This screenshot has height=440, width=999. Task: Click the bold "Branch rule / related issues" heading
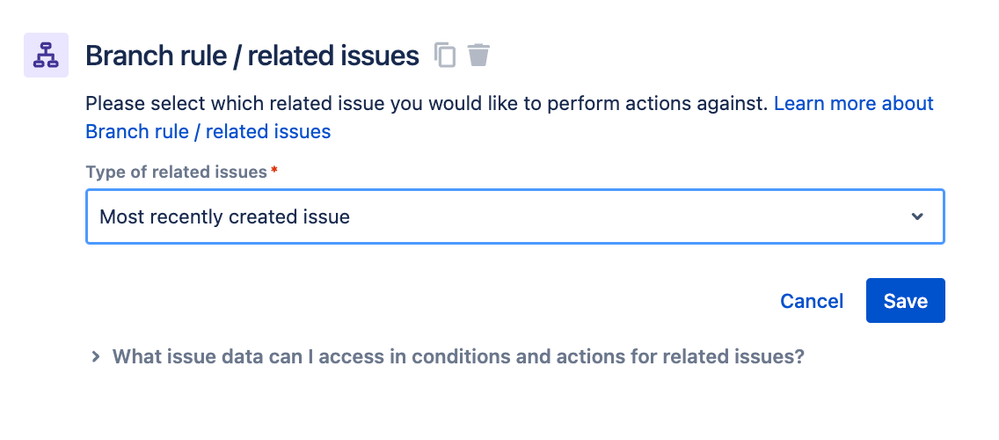(252, 56)
